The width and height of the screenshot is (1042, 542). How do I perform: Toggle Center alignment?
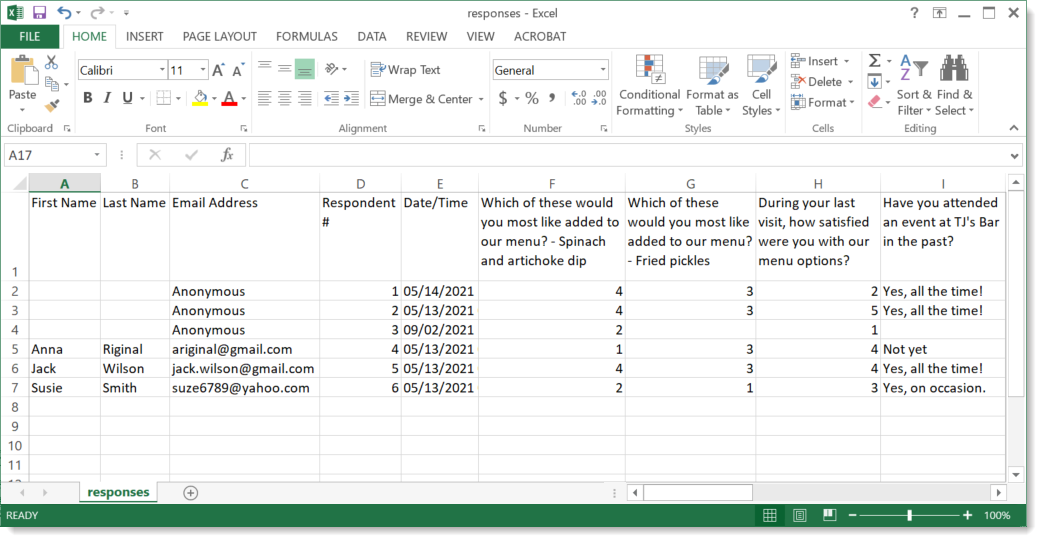[x=284, y=98]
